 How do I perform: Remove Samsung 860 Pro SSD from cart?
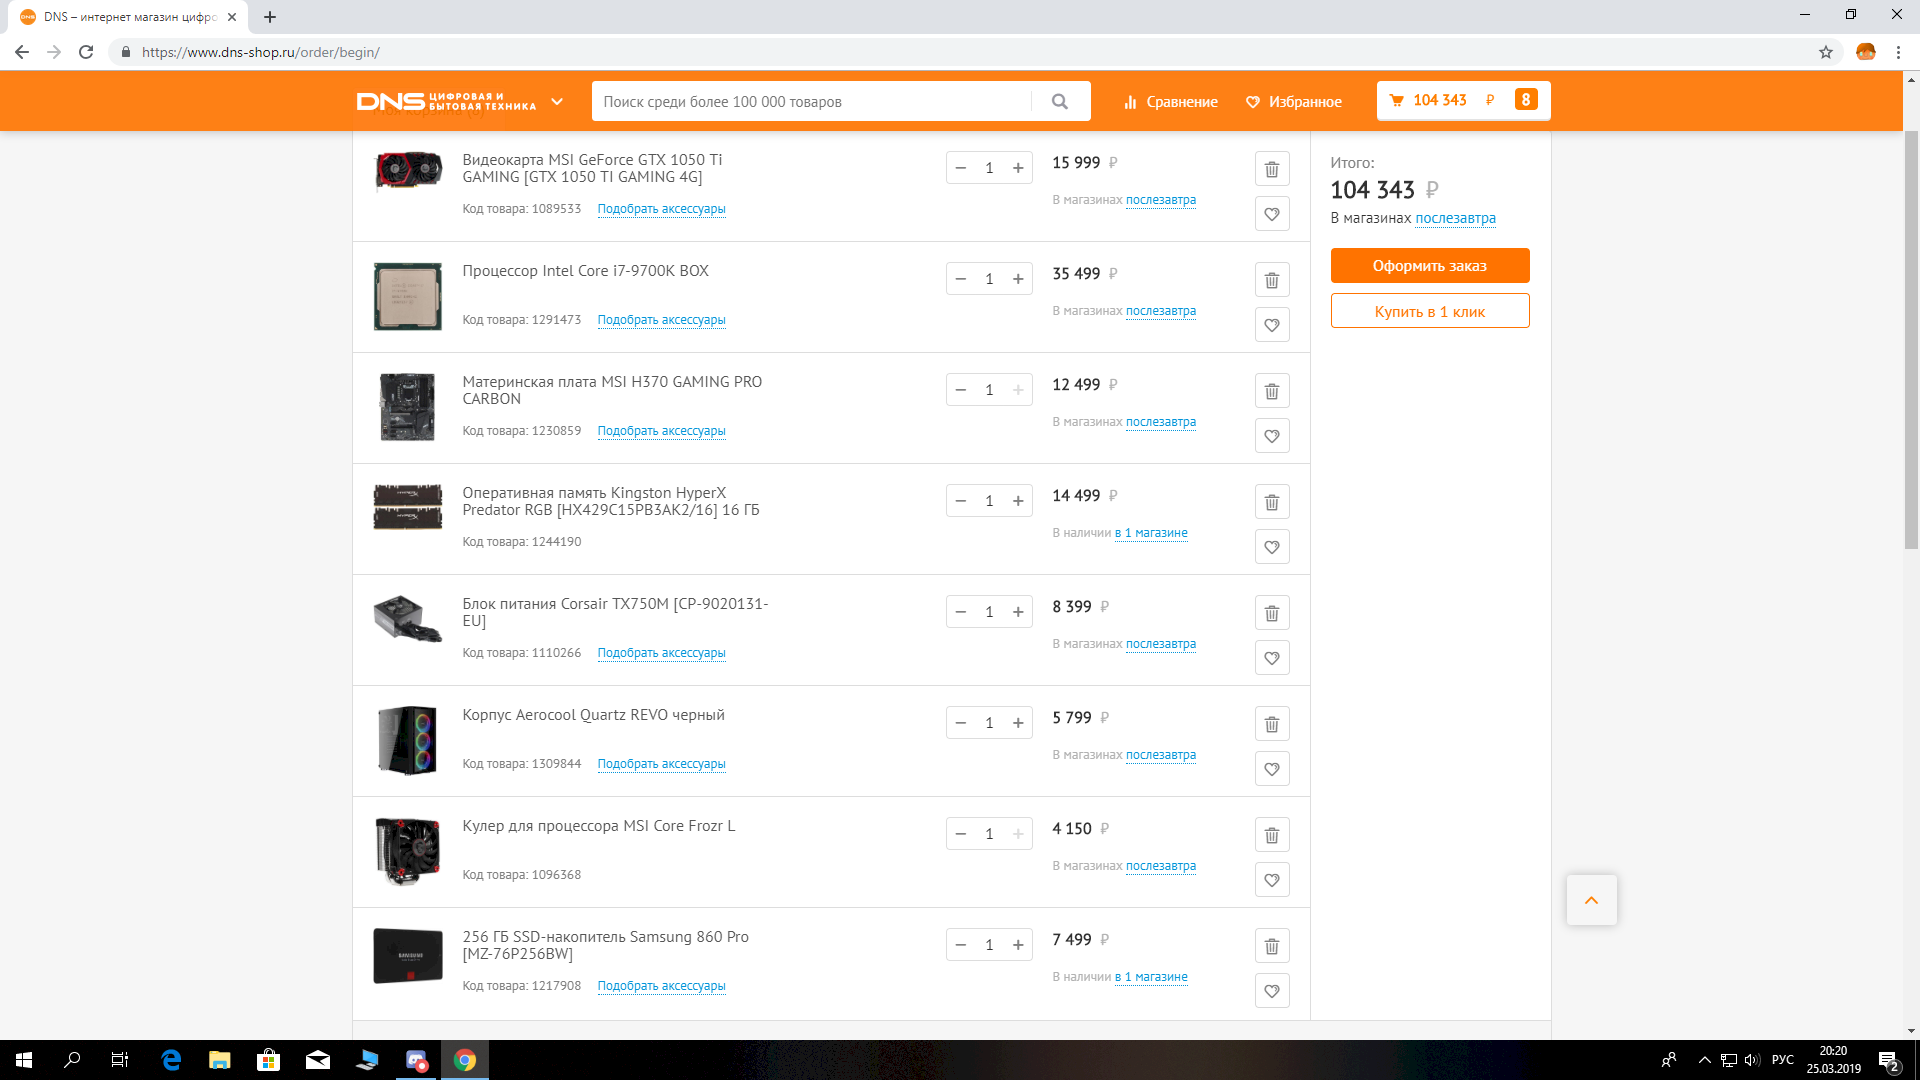(x=1272, y=946)
